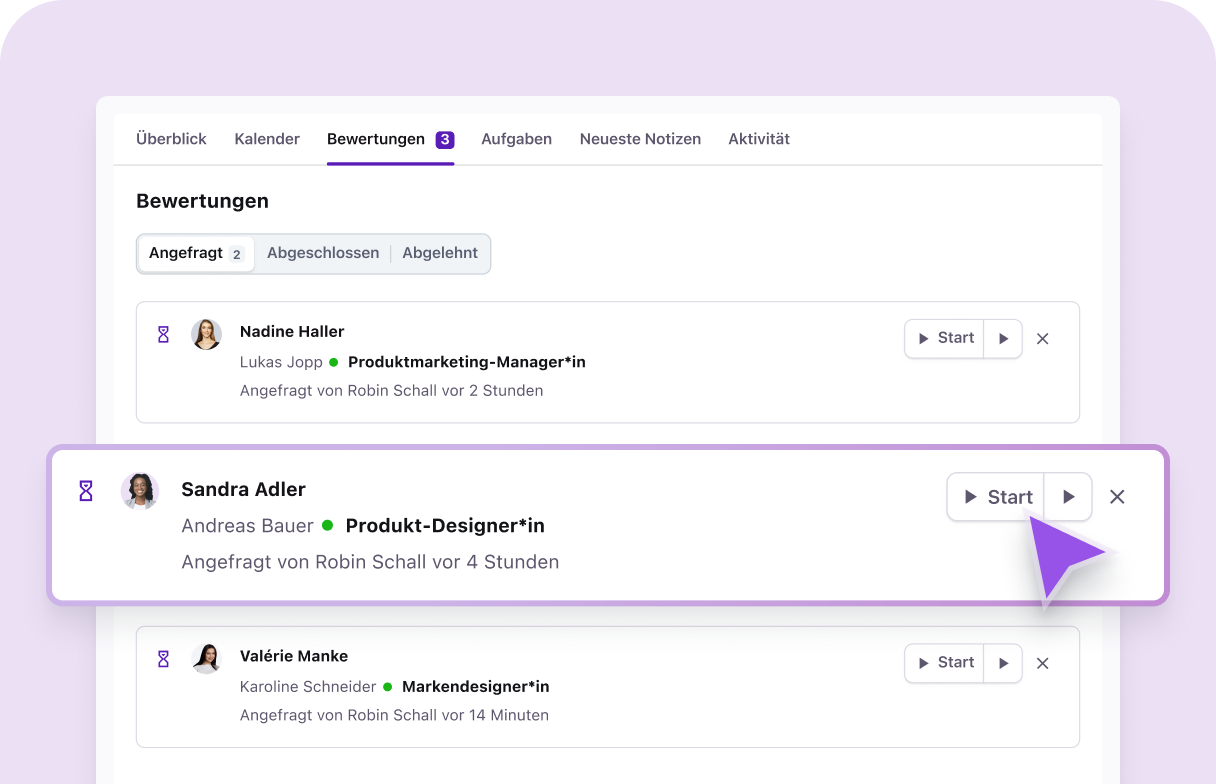
Task: Dismiss Nadine Haller's review request
Action: tap(1042, 339)
